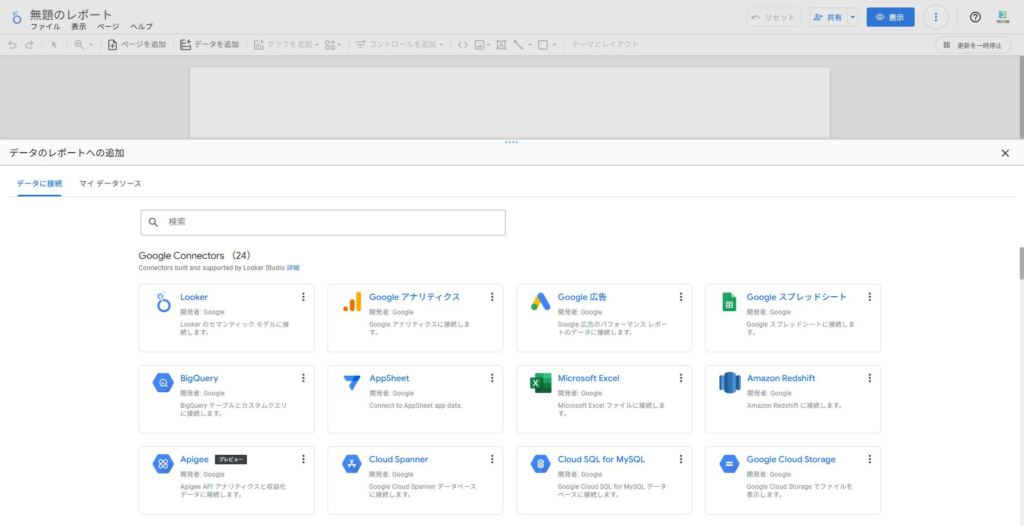The image size is (1024, 530).
Task: Switch to the マイ データソース tab
Action: tap(110, 184)
